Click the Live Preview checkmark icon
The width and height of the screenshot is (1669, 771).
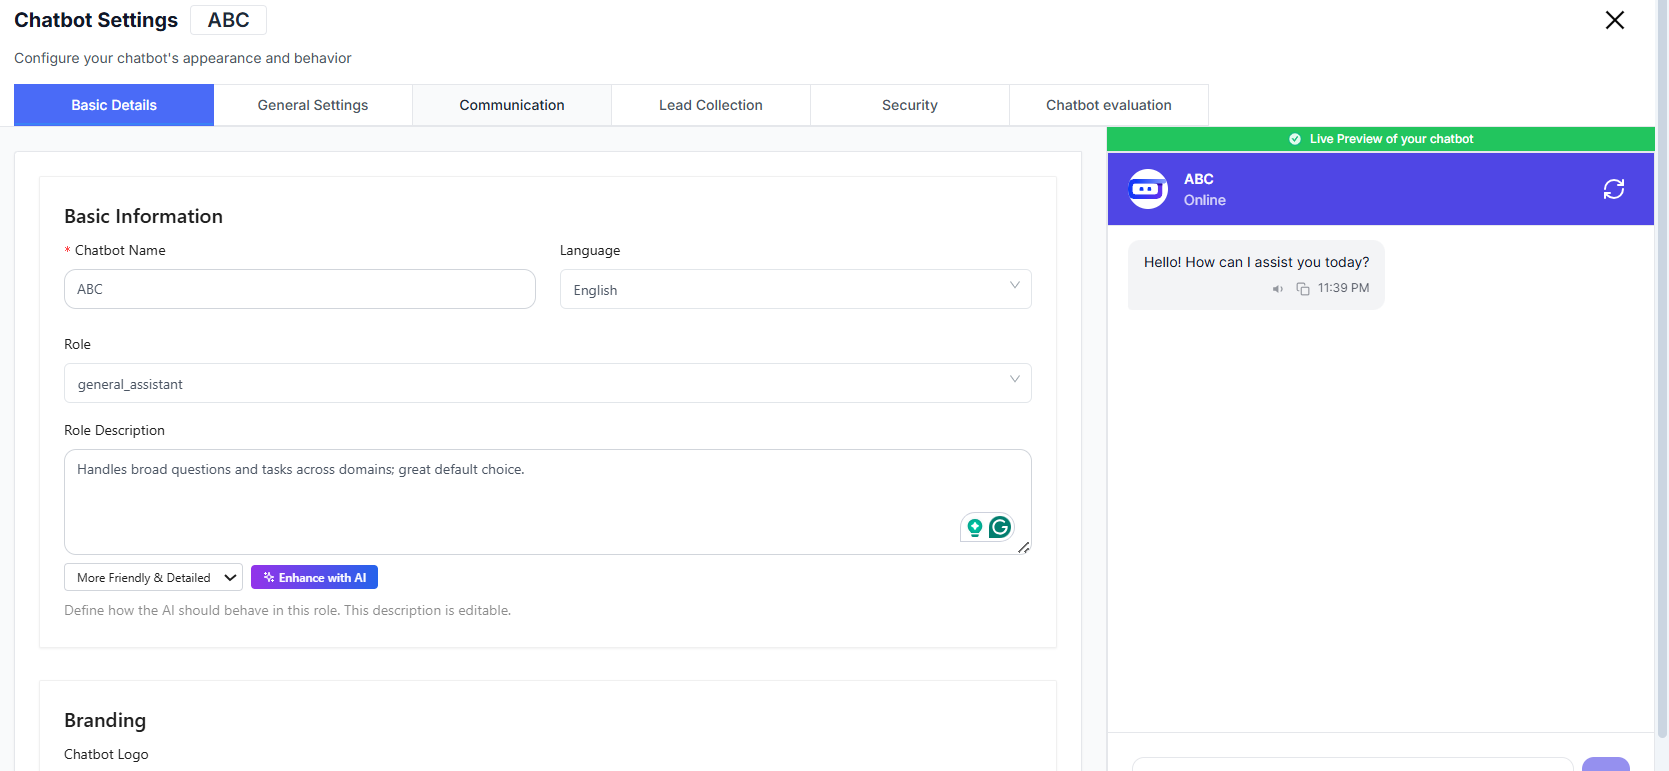coord(1295,139)
